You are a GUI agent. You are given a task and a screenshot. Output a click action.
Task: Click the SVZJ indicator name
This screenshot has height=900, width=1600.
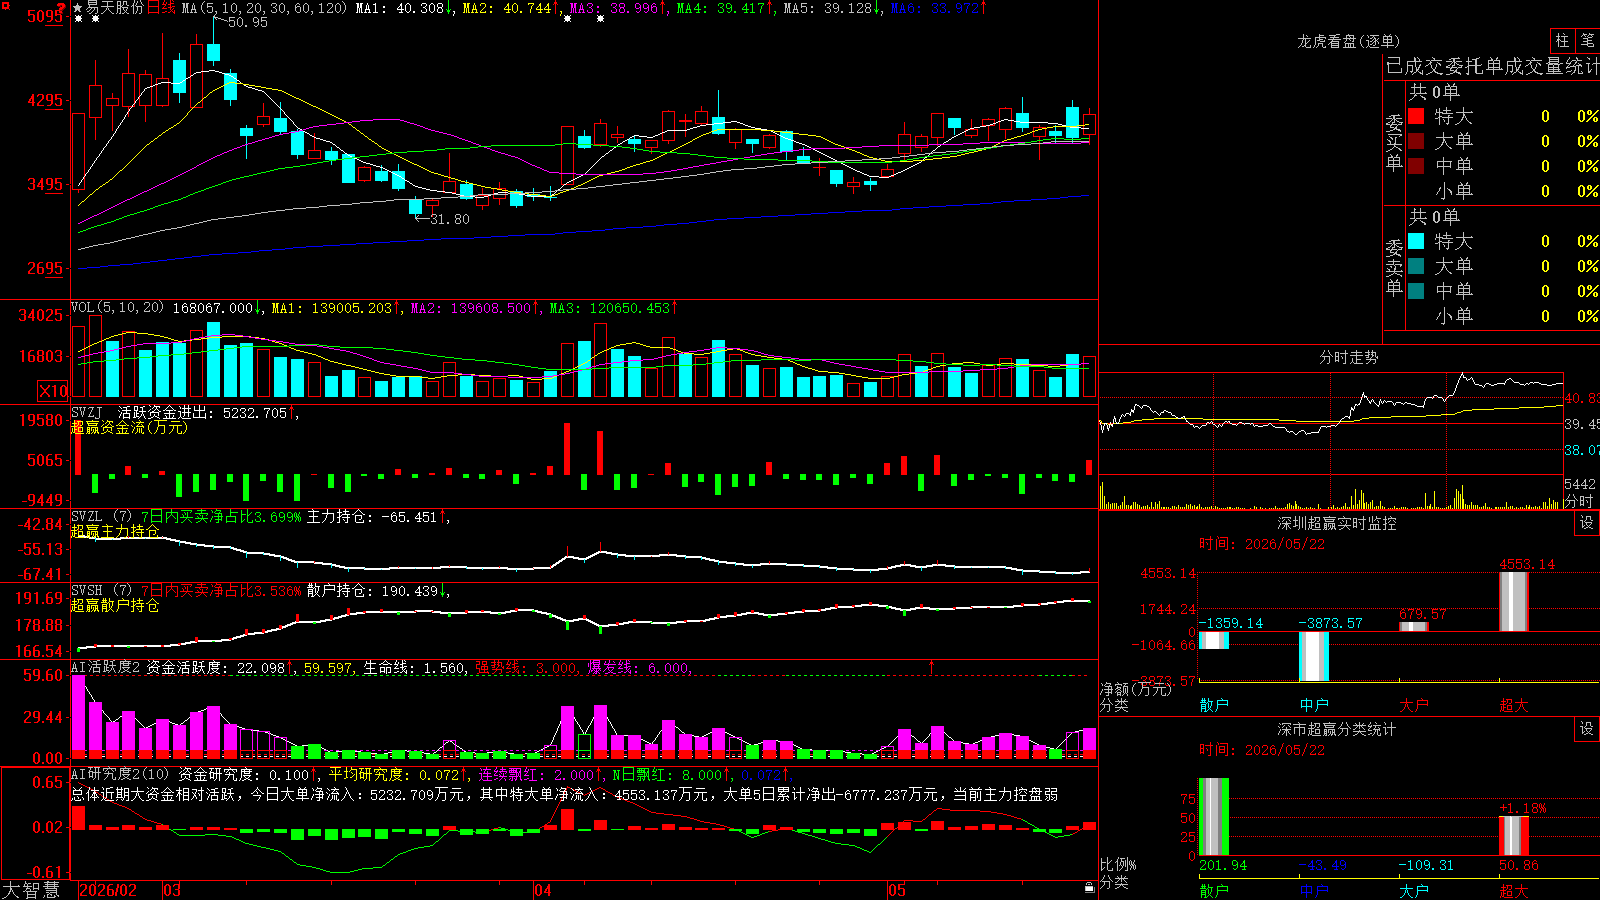click(87, 412)
